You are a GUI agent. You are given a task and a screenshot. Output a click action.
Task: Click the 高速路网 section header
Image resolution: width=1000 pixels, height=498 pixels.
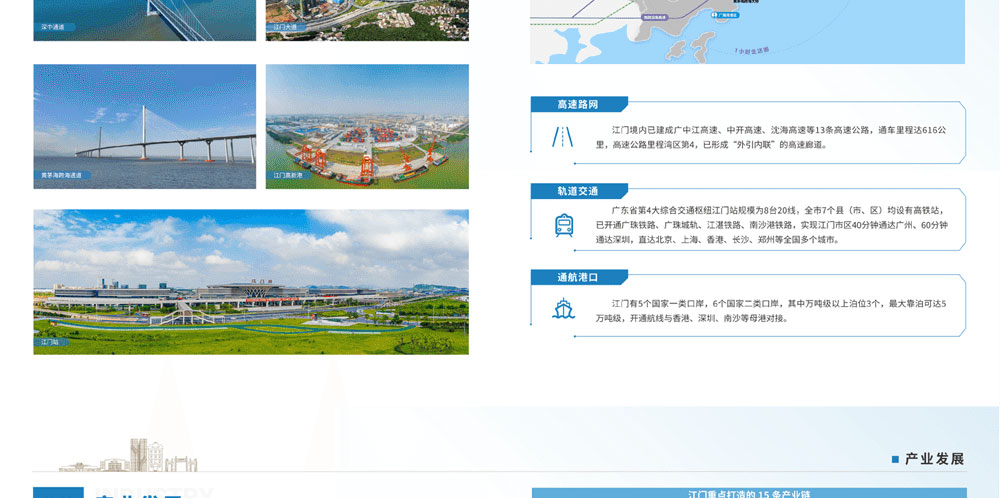click(578, 105)
